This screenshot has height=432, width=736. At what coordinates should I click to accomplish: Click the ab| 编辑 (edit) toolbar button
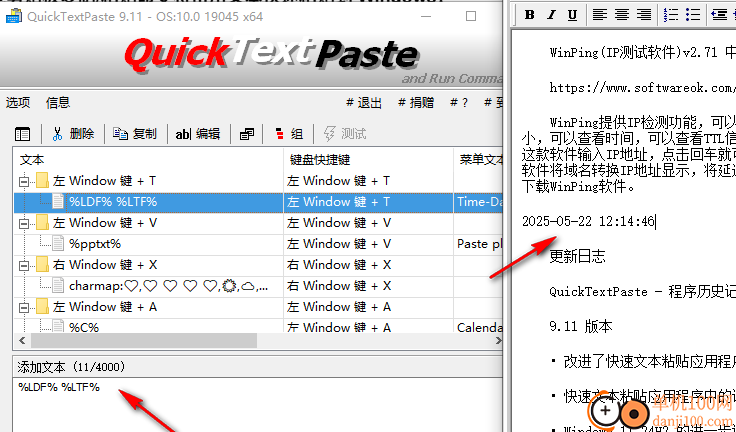coord(198,134)
